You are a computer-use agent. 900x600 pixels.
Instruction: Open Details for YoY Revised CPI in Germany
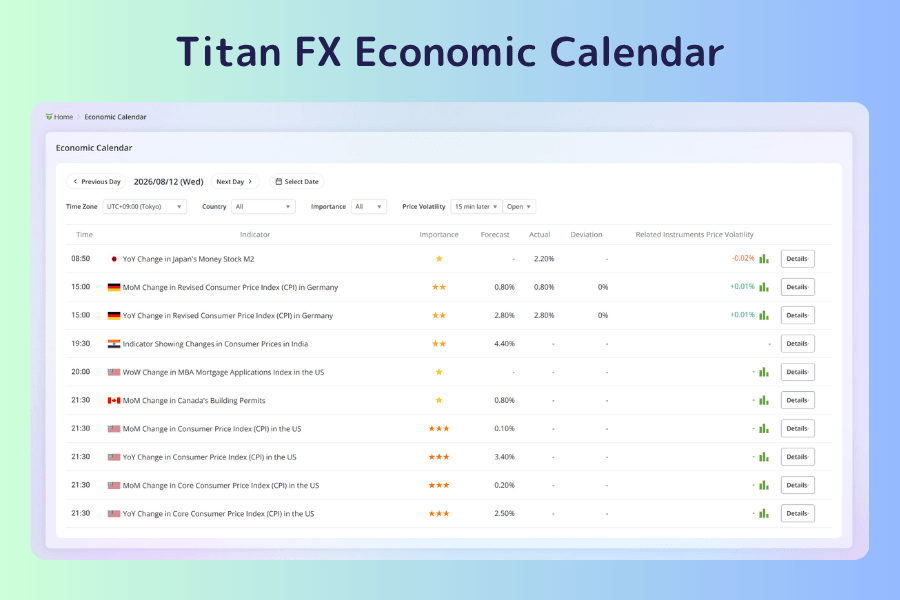point(797,315)
